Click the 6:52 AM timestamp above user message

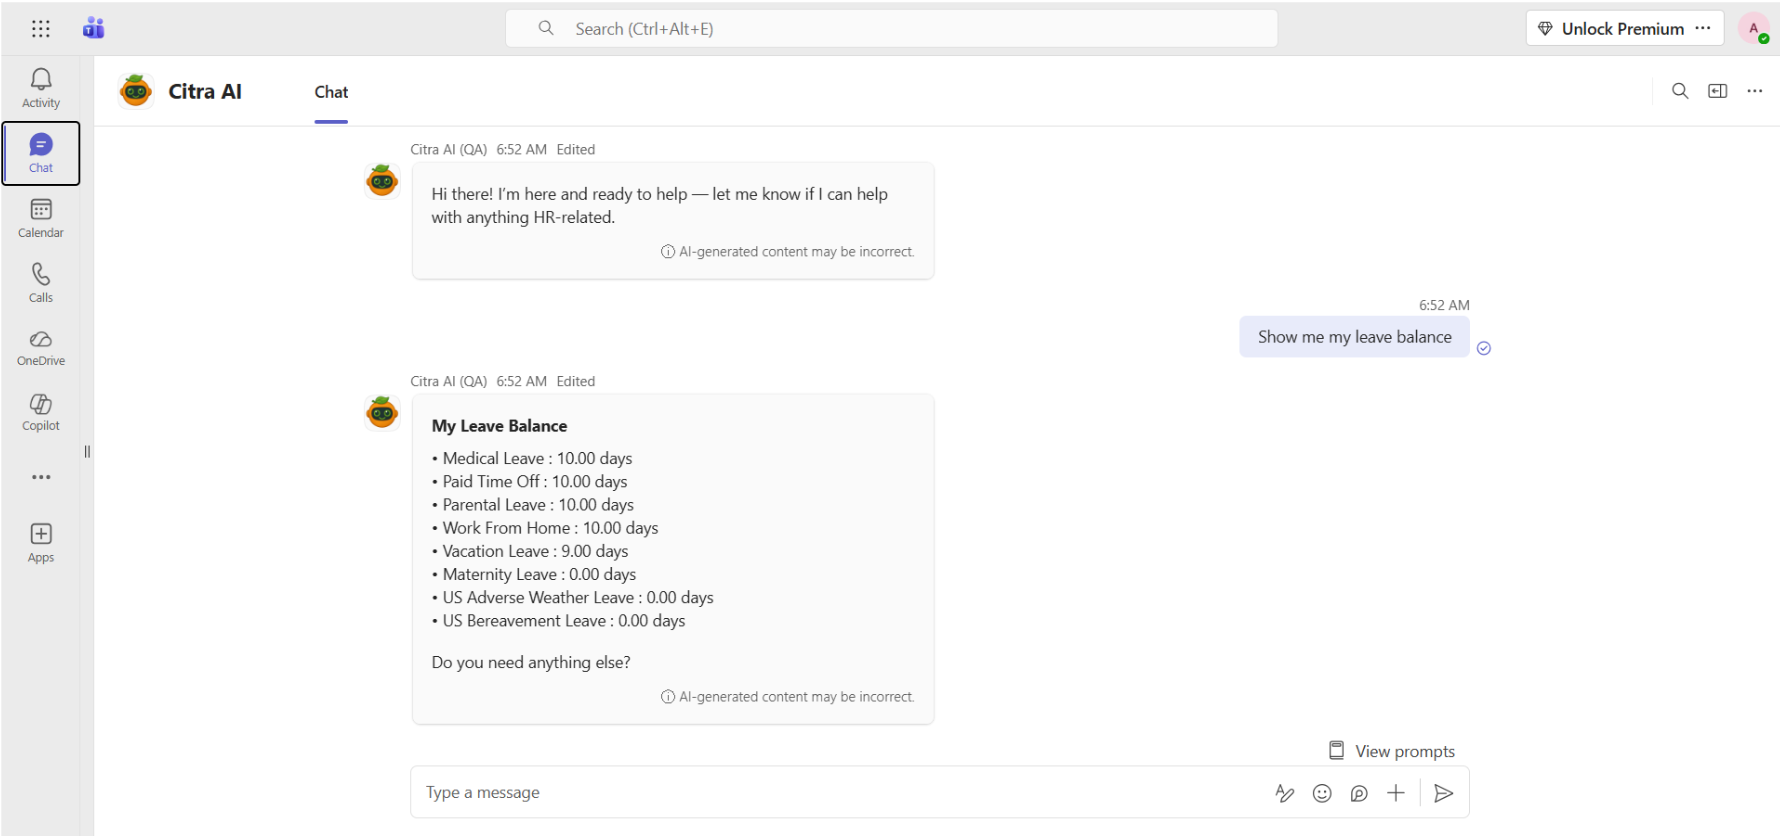pyautogui.click(x=1444, y=305)
